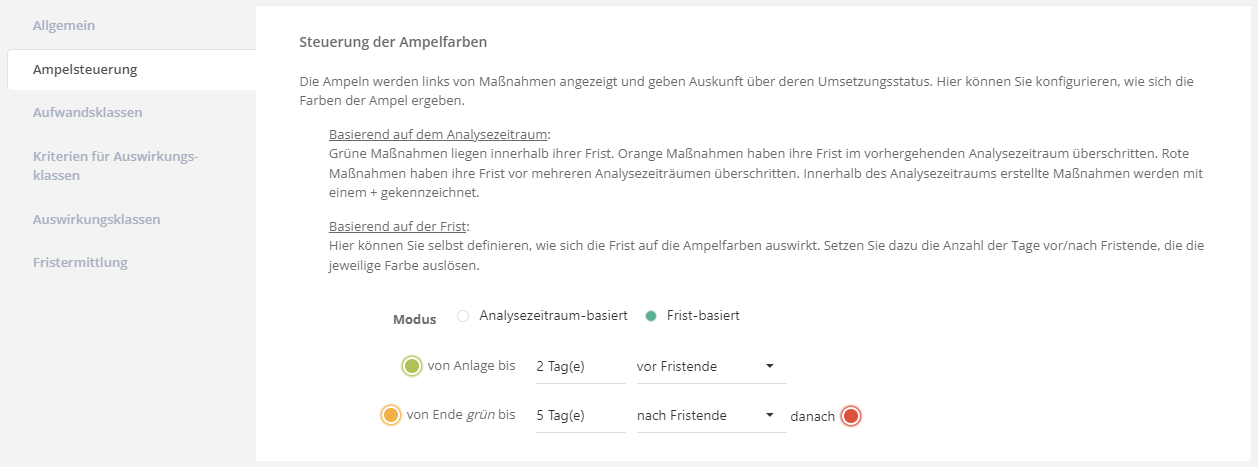Open Aufwandsklassen in the sidebar
Viewport: 1258px width, 467px height.
(87, 112)
